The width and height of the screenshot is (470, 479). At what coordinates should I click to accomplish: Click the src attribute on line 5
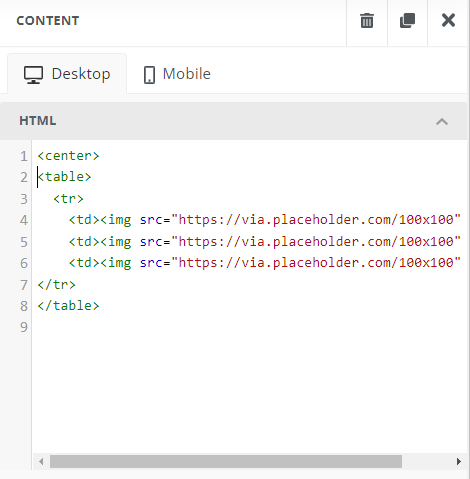[x=151, y=242]
